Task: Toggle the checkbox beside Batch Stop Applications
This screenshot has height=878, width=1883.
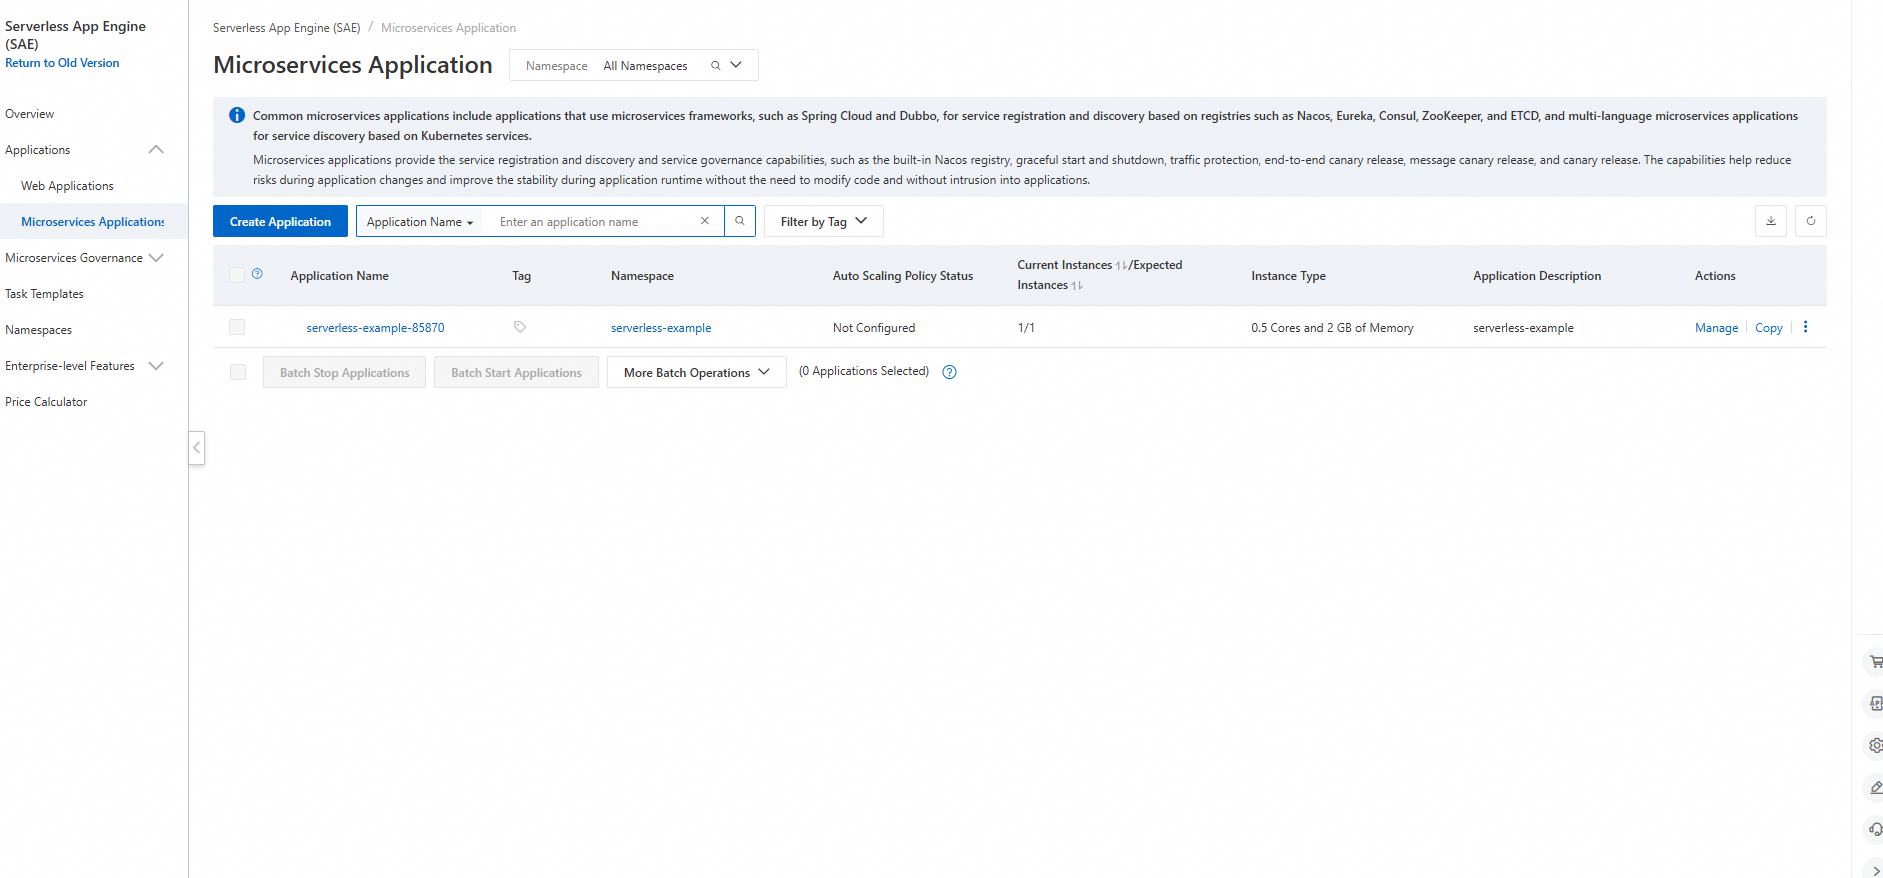Action: 238,372
